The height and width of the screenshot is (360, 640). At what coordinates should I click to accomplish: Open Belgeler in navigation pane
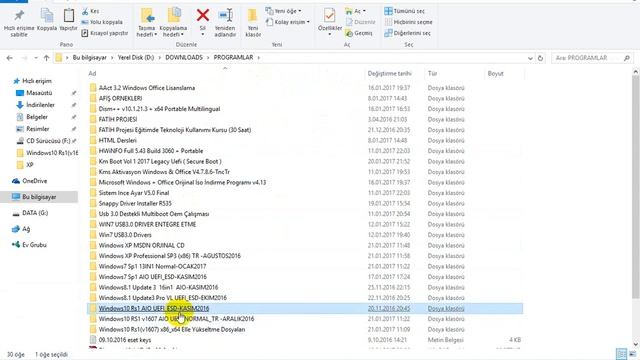tap(37, 117)
